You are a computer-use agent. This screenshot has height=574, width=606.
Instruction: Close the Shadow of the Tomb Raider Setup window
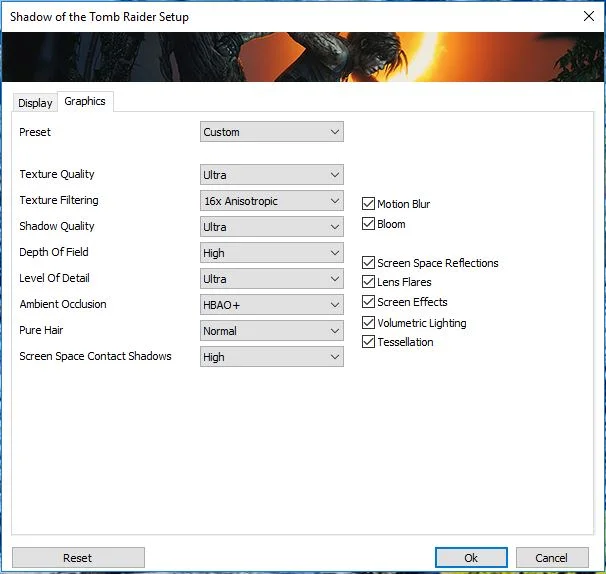589,16
